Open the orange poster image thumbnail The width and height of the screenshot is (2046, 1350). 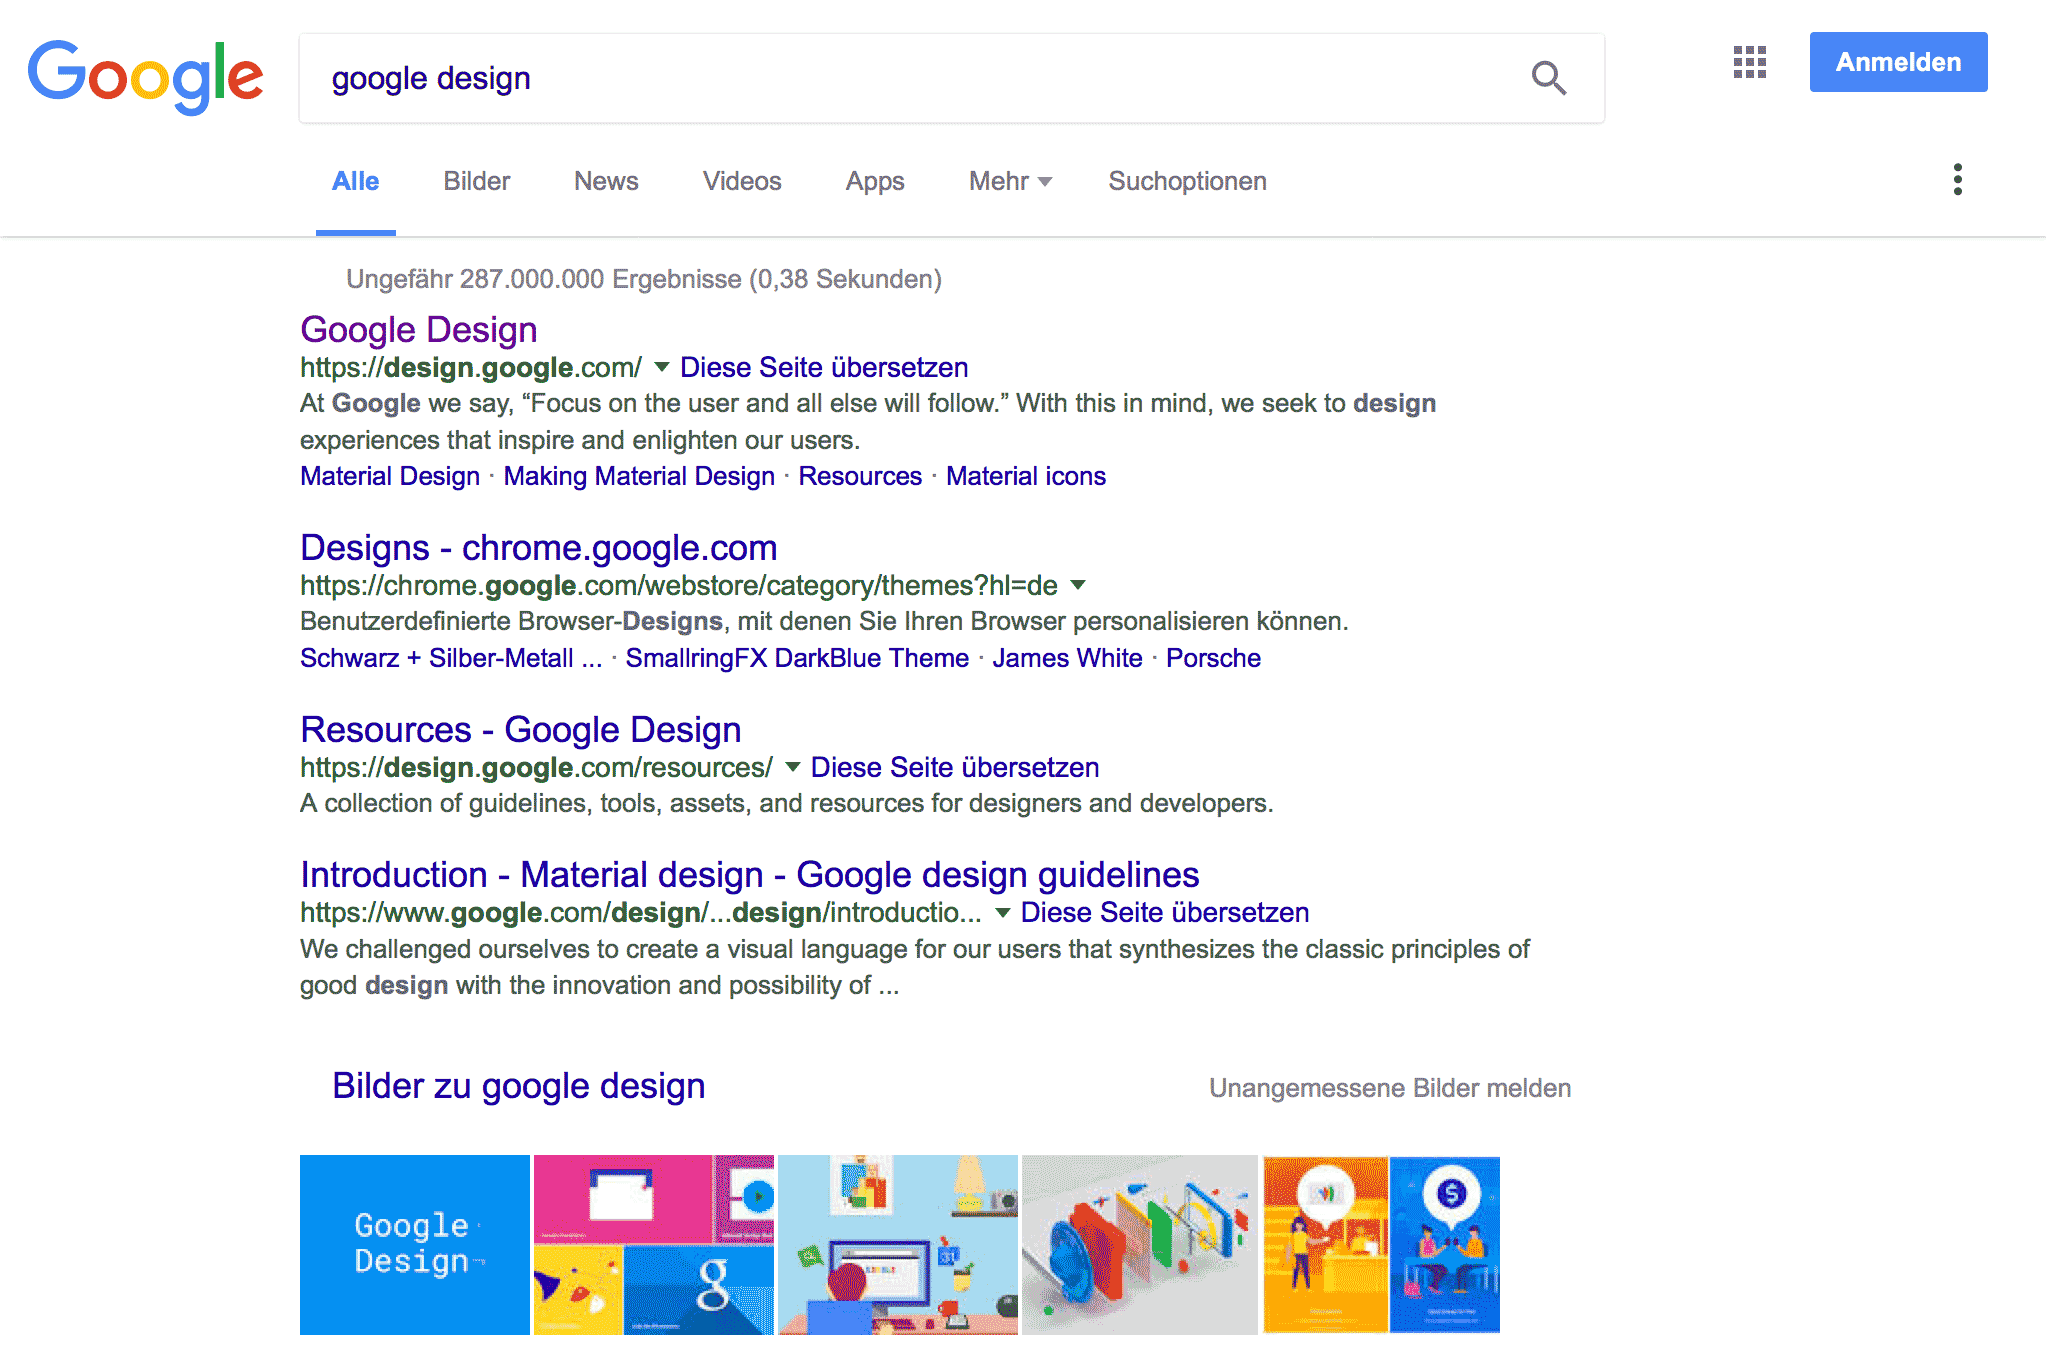pos(1326,1244)
